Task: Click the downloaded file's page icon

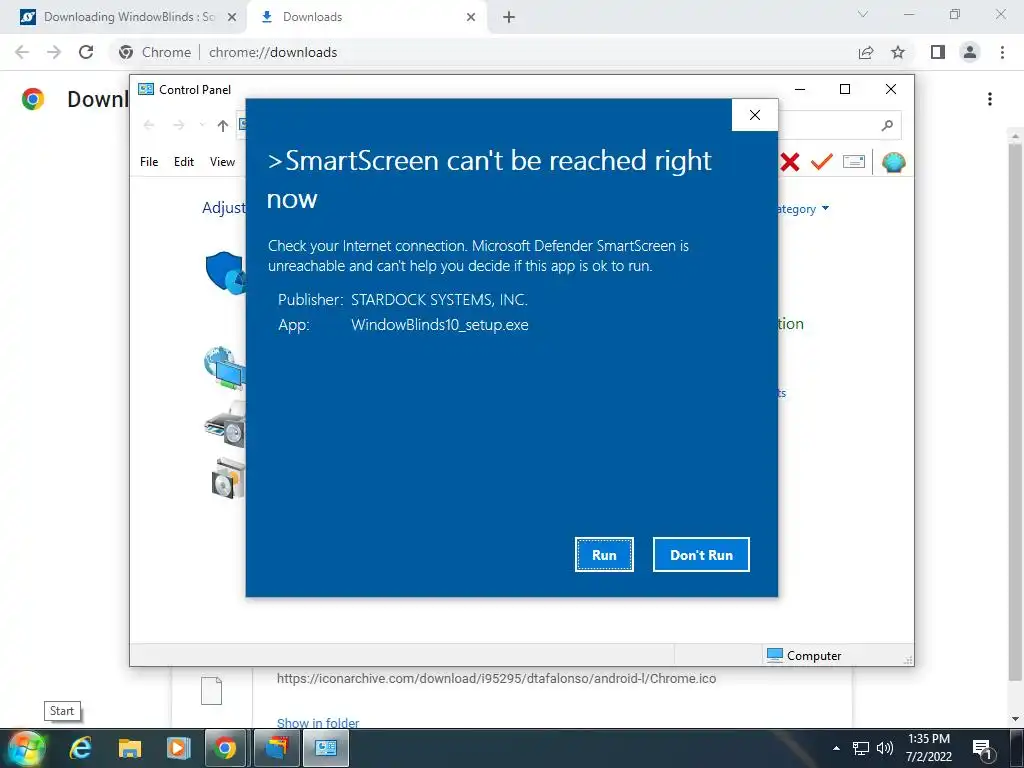Action: tap(211, 690)
